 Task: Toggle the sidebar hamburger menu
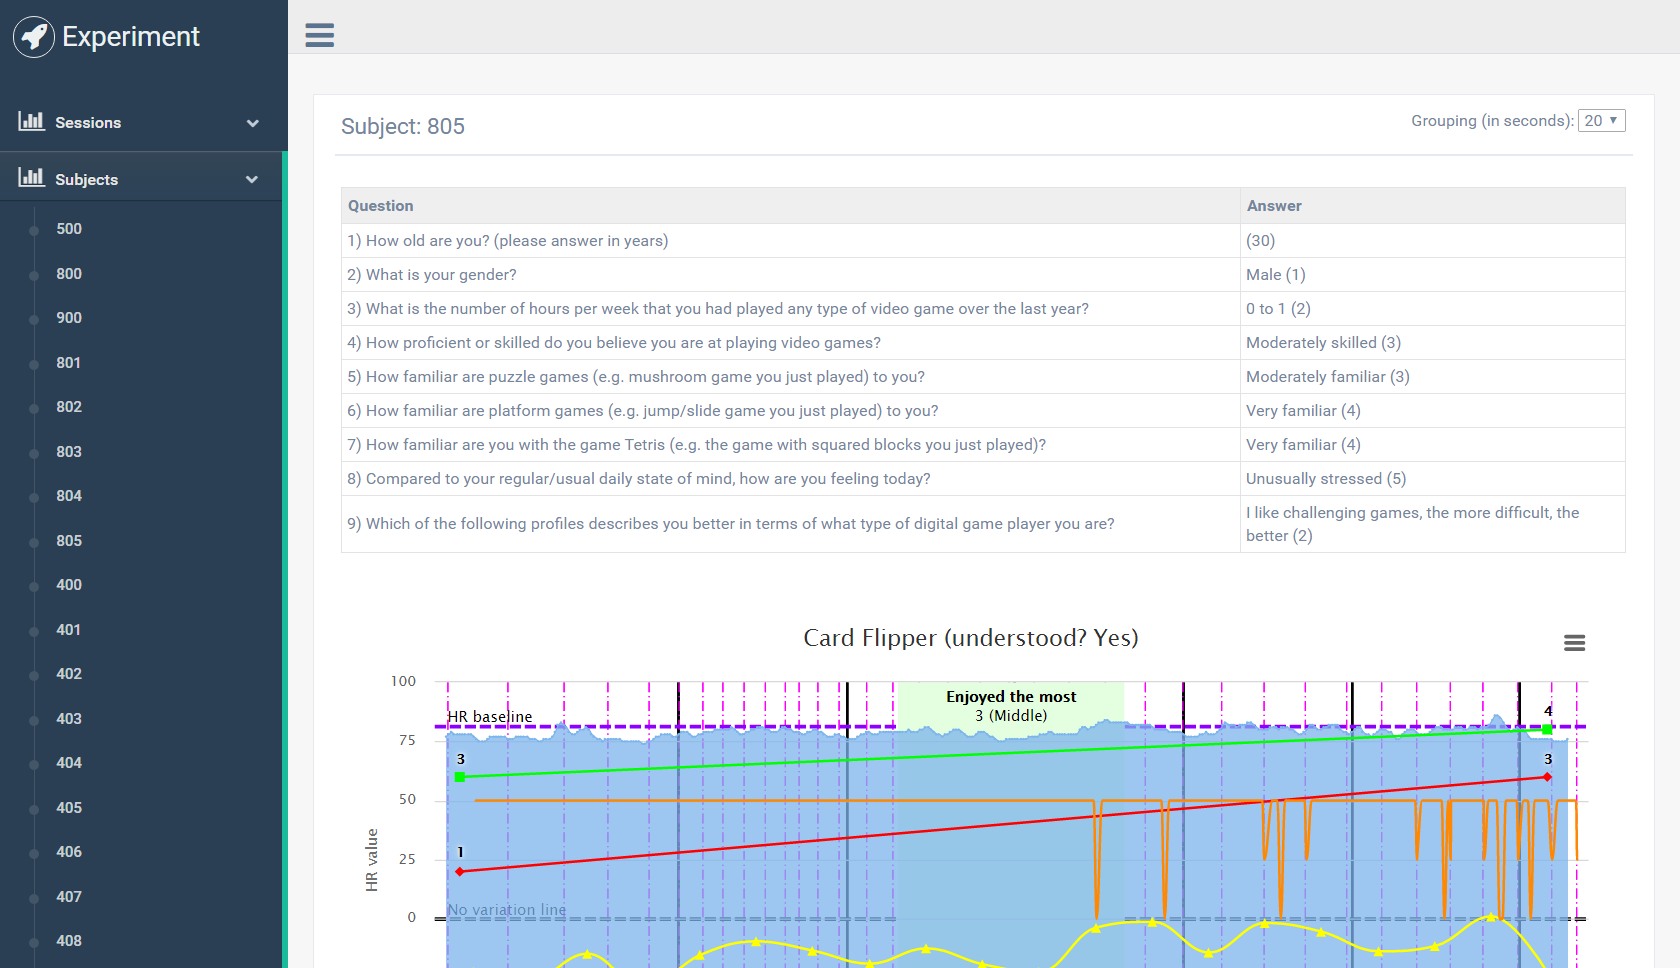(320, 35)
